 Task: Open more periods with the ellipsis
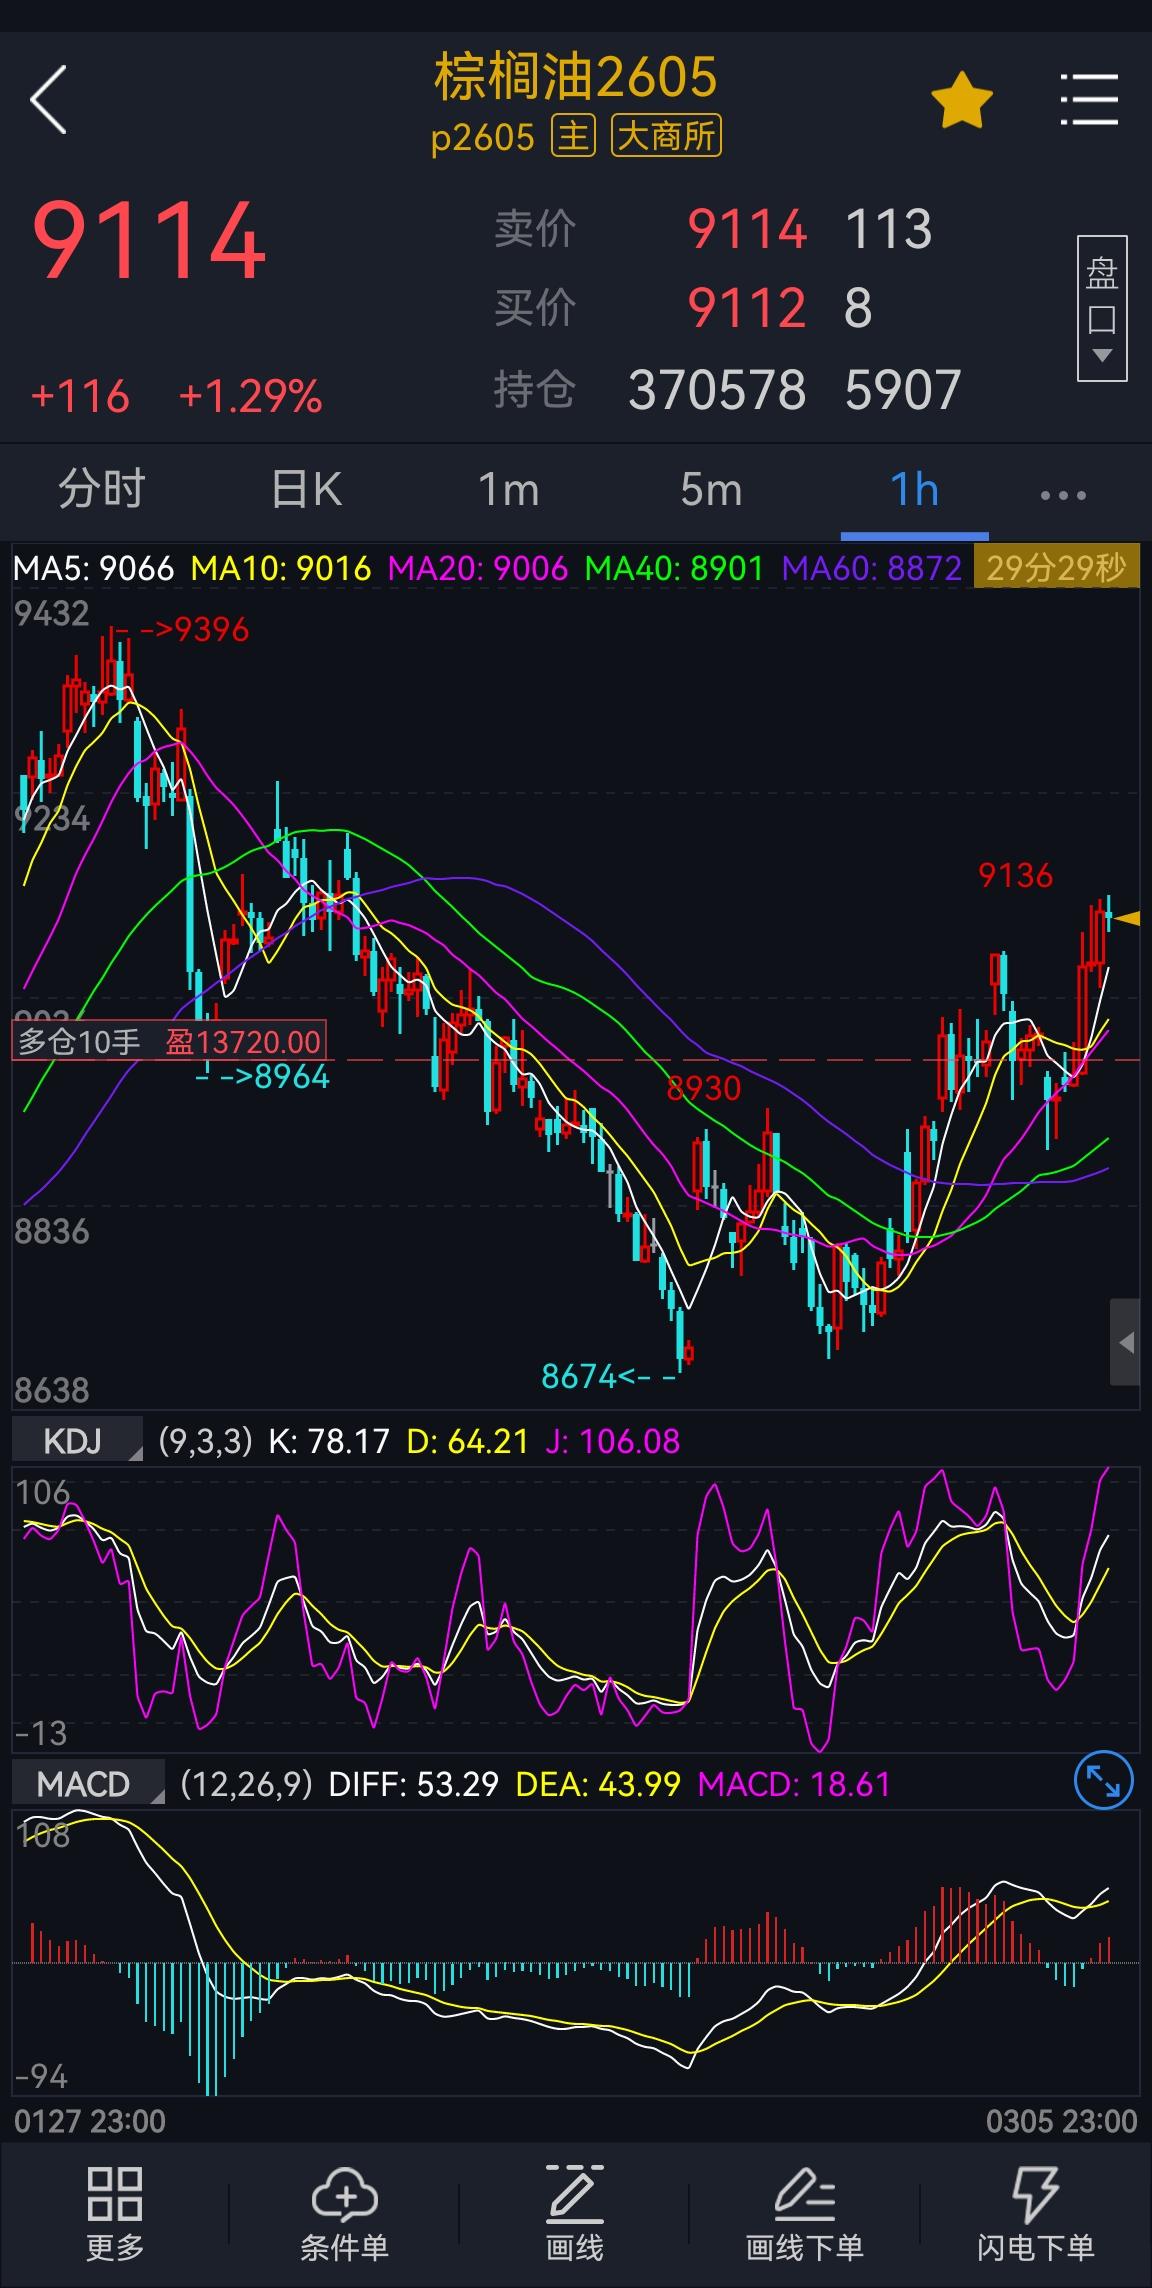(x=1062, y=495)
